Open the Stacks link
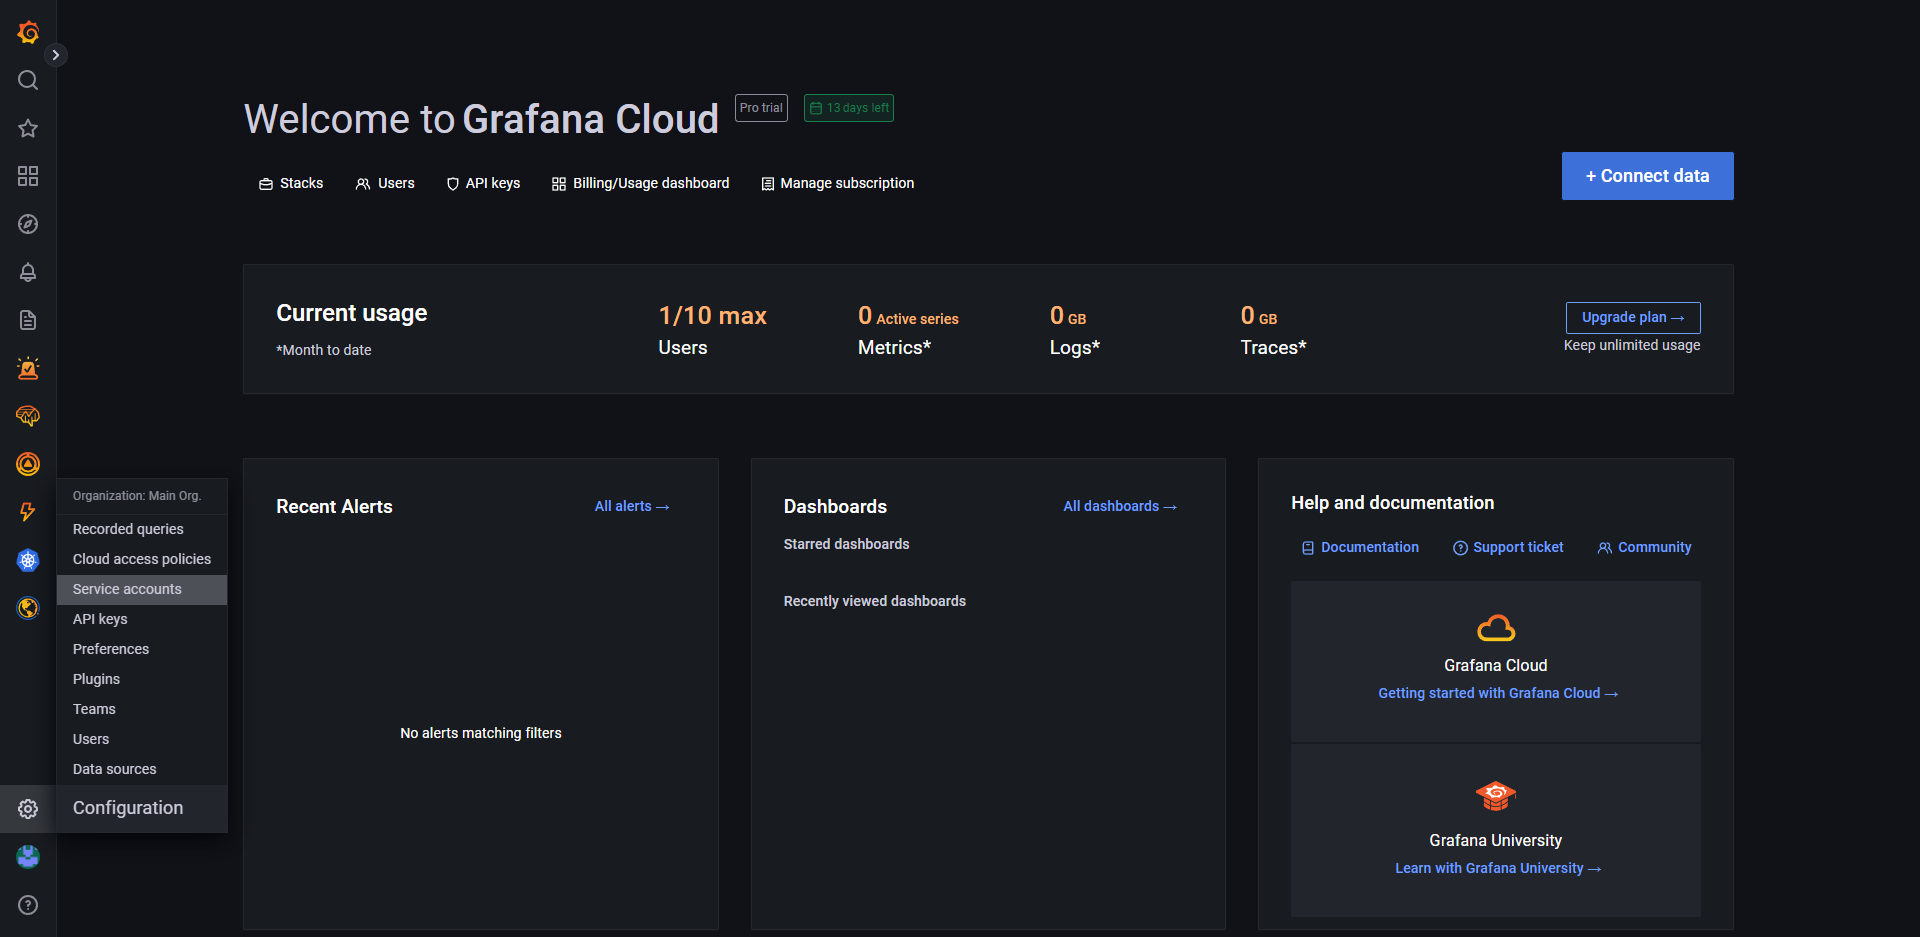The height and width of the screenshot is (937, 1920). tap(291, 183)
